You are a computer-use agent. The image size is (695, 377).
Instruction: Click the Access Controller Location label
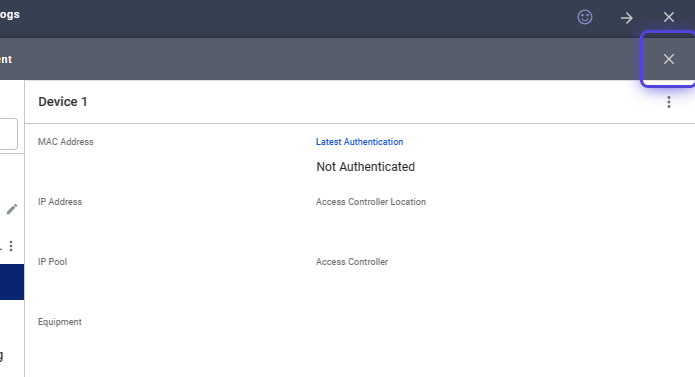pos(371,202)
